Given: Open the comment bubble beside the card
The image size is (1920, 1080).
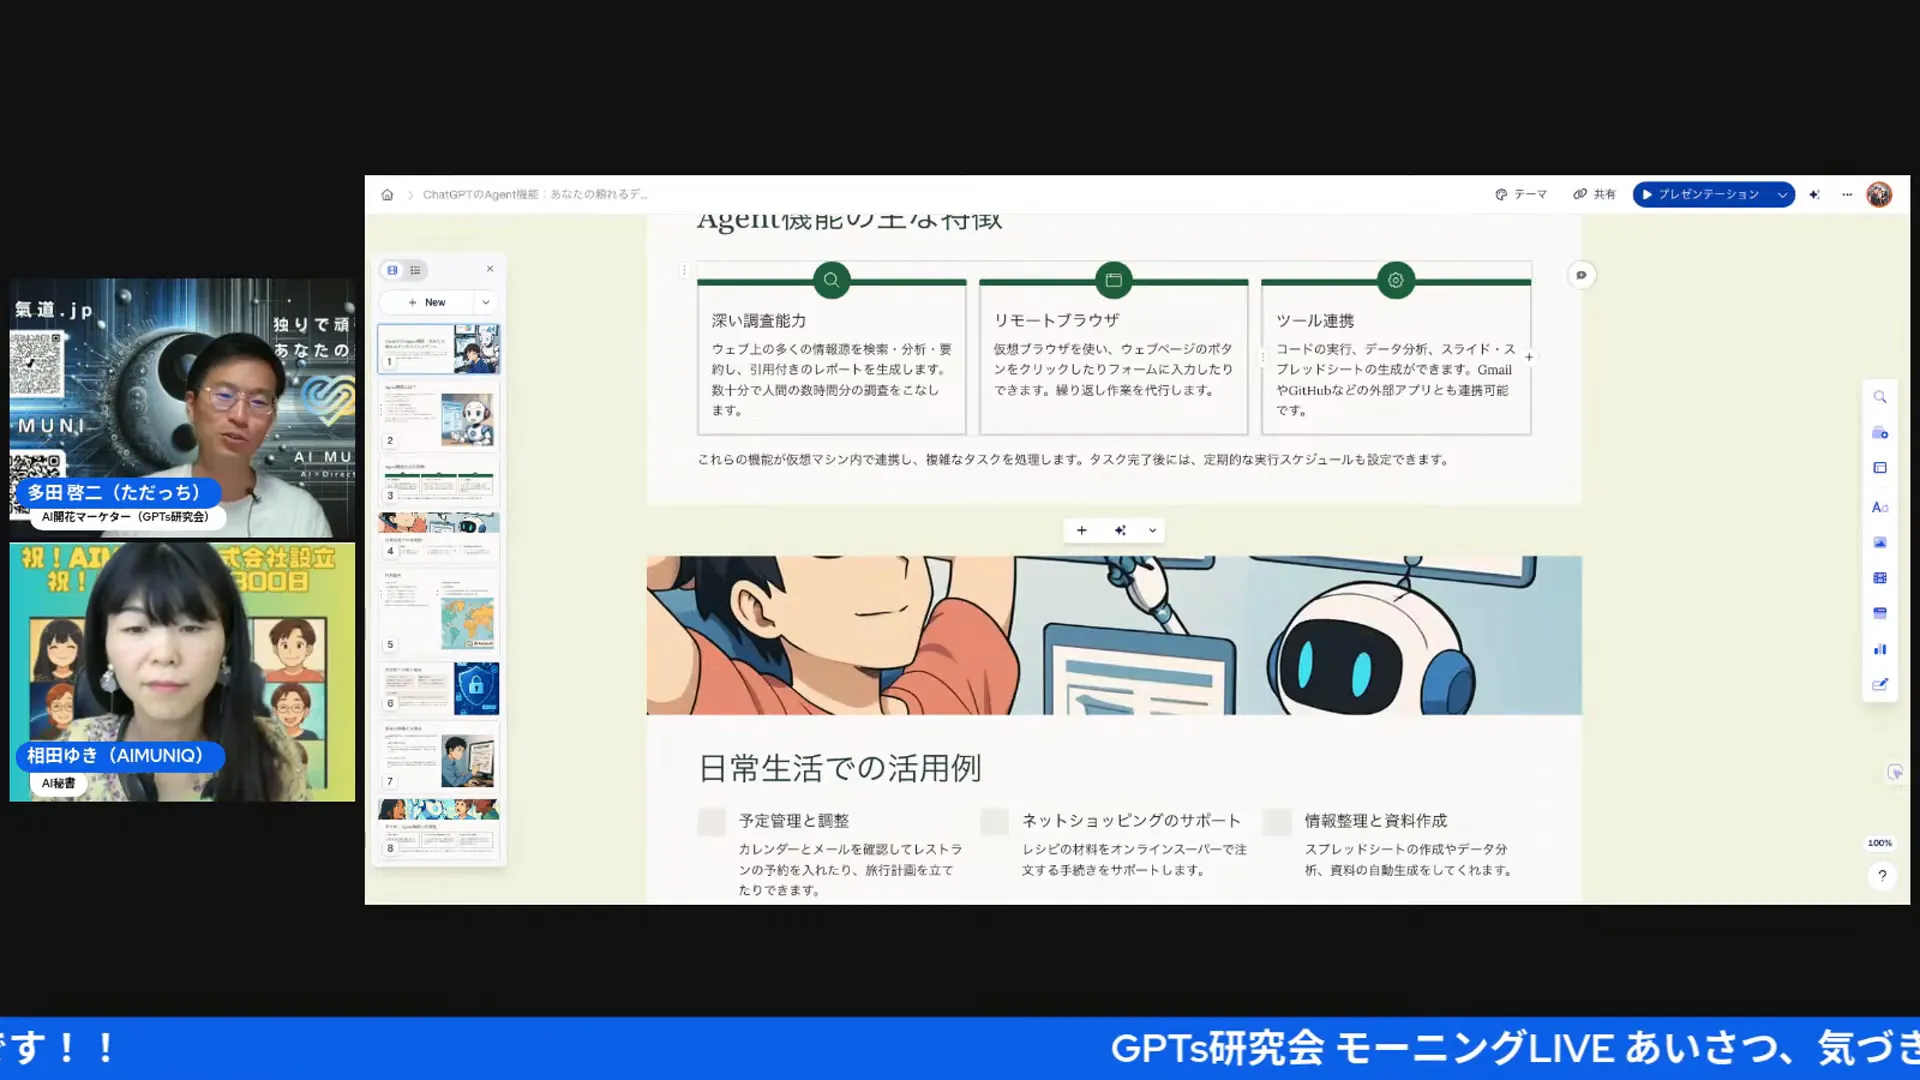Looking at the screenshot, I should [x=1581, y=275].
